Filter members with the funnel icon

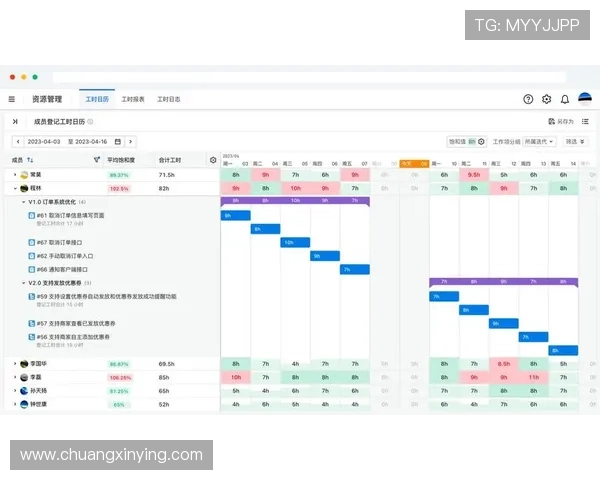[97, 160]
